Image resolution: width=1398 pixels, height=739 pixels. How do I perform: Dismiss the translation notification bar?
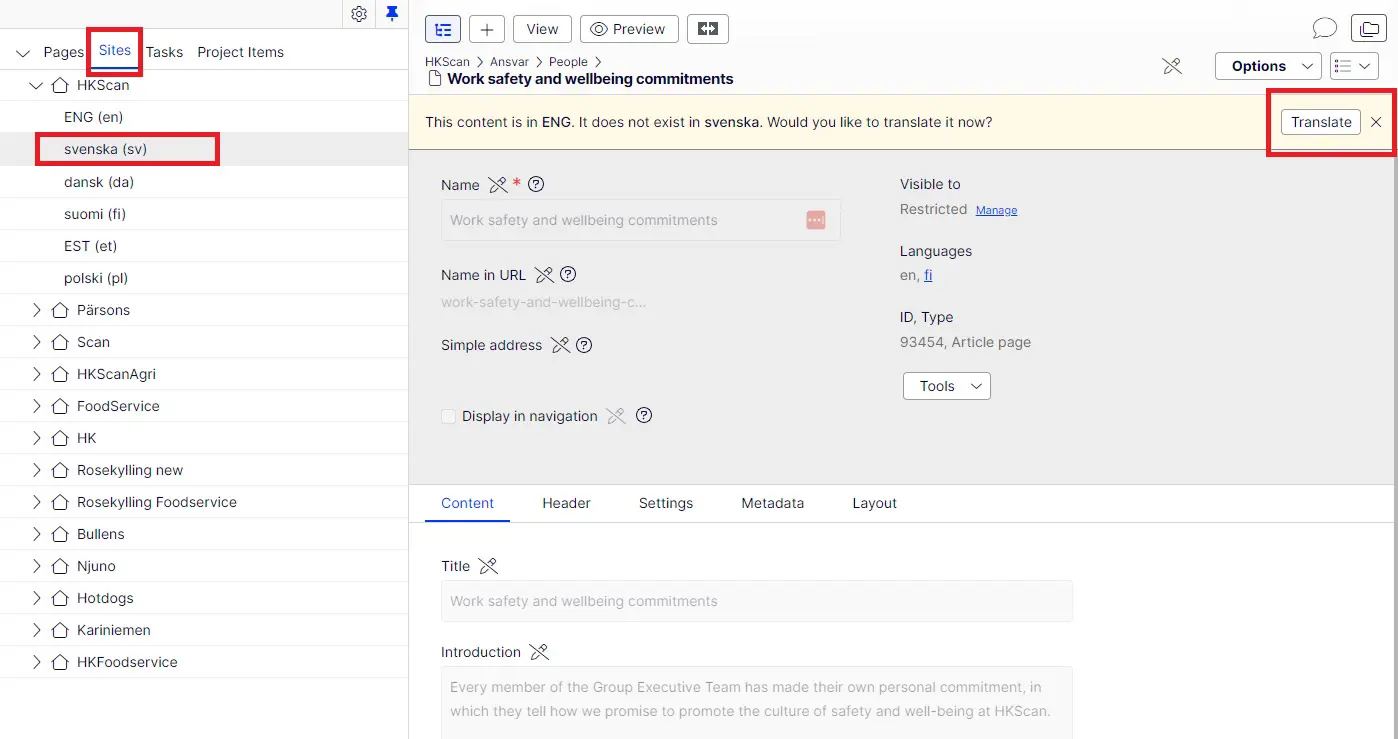[1376, 122]
